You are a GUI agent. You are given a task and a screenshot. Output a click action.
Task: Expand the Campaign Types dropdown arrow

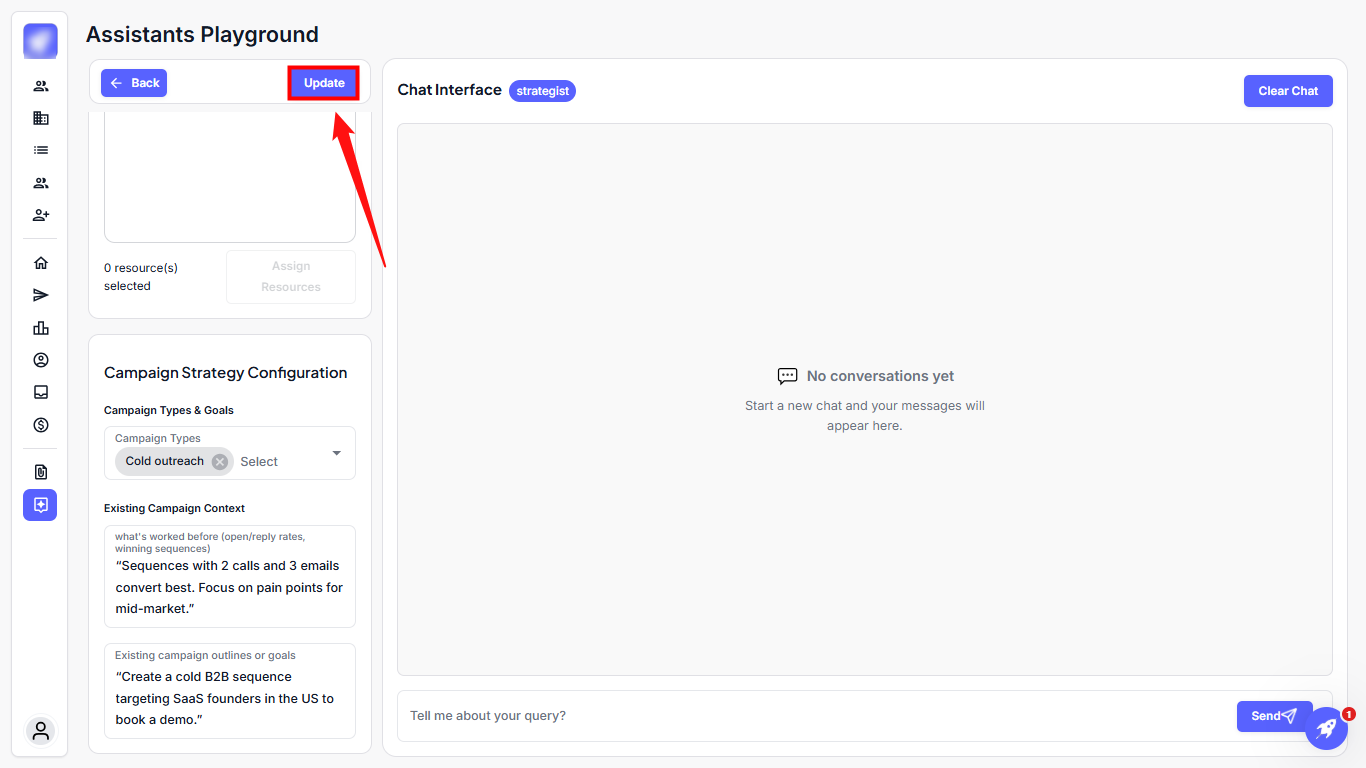click(336, 453)
